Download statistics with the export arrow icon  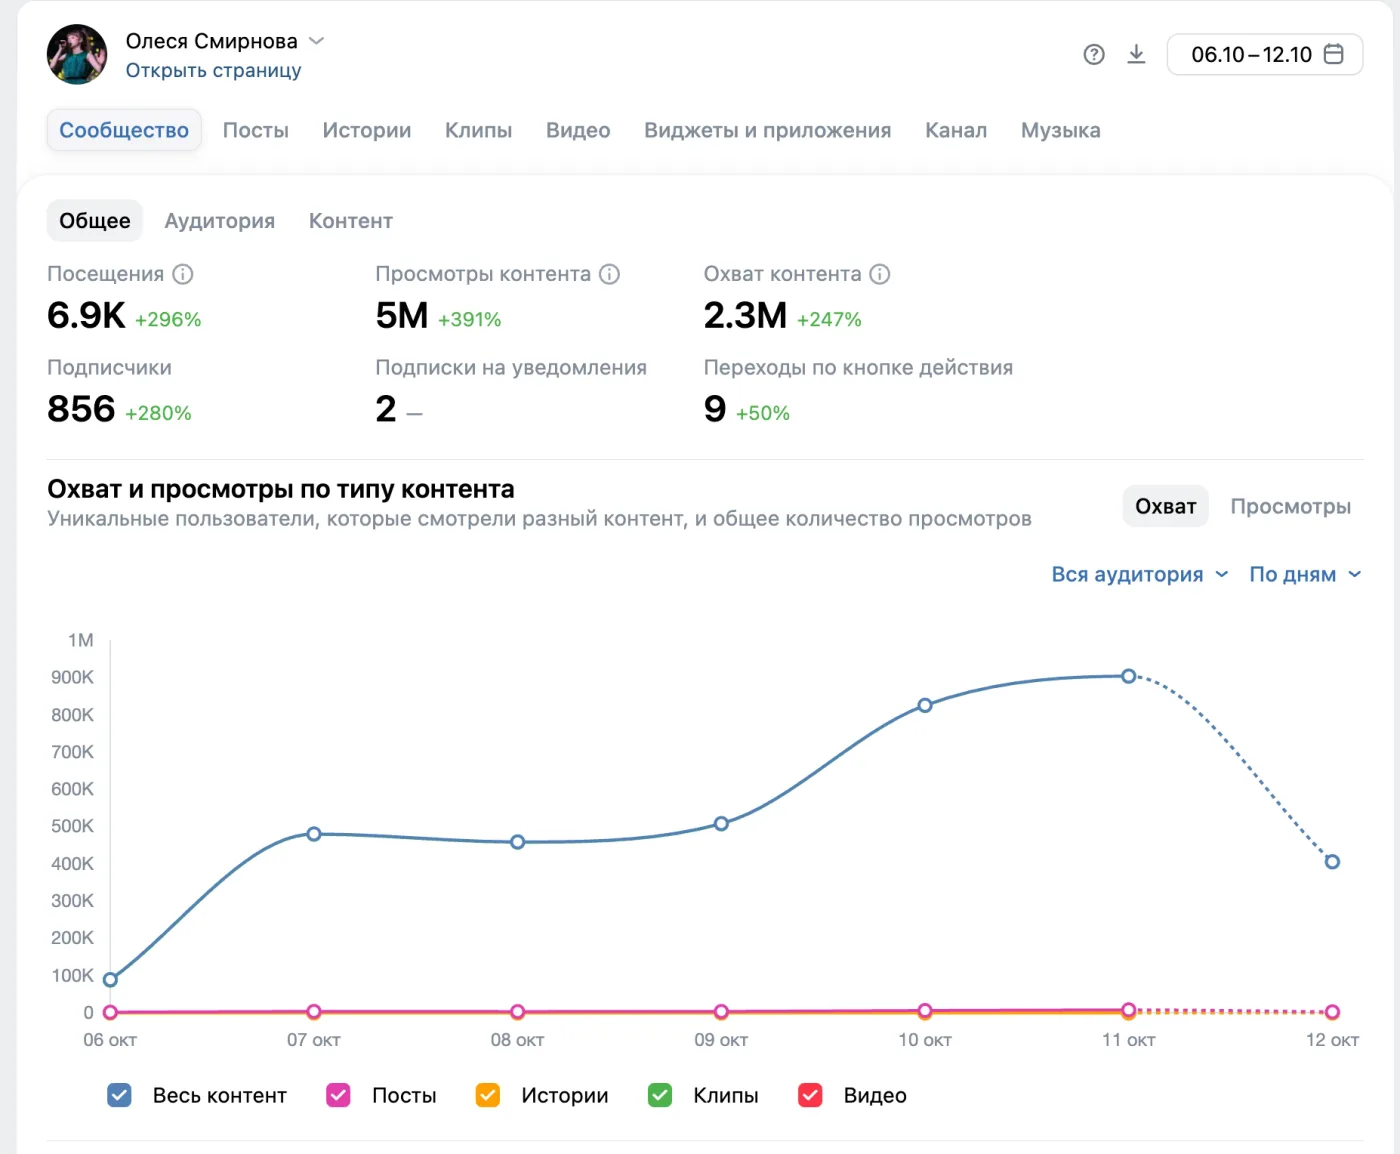point(1136,54)
